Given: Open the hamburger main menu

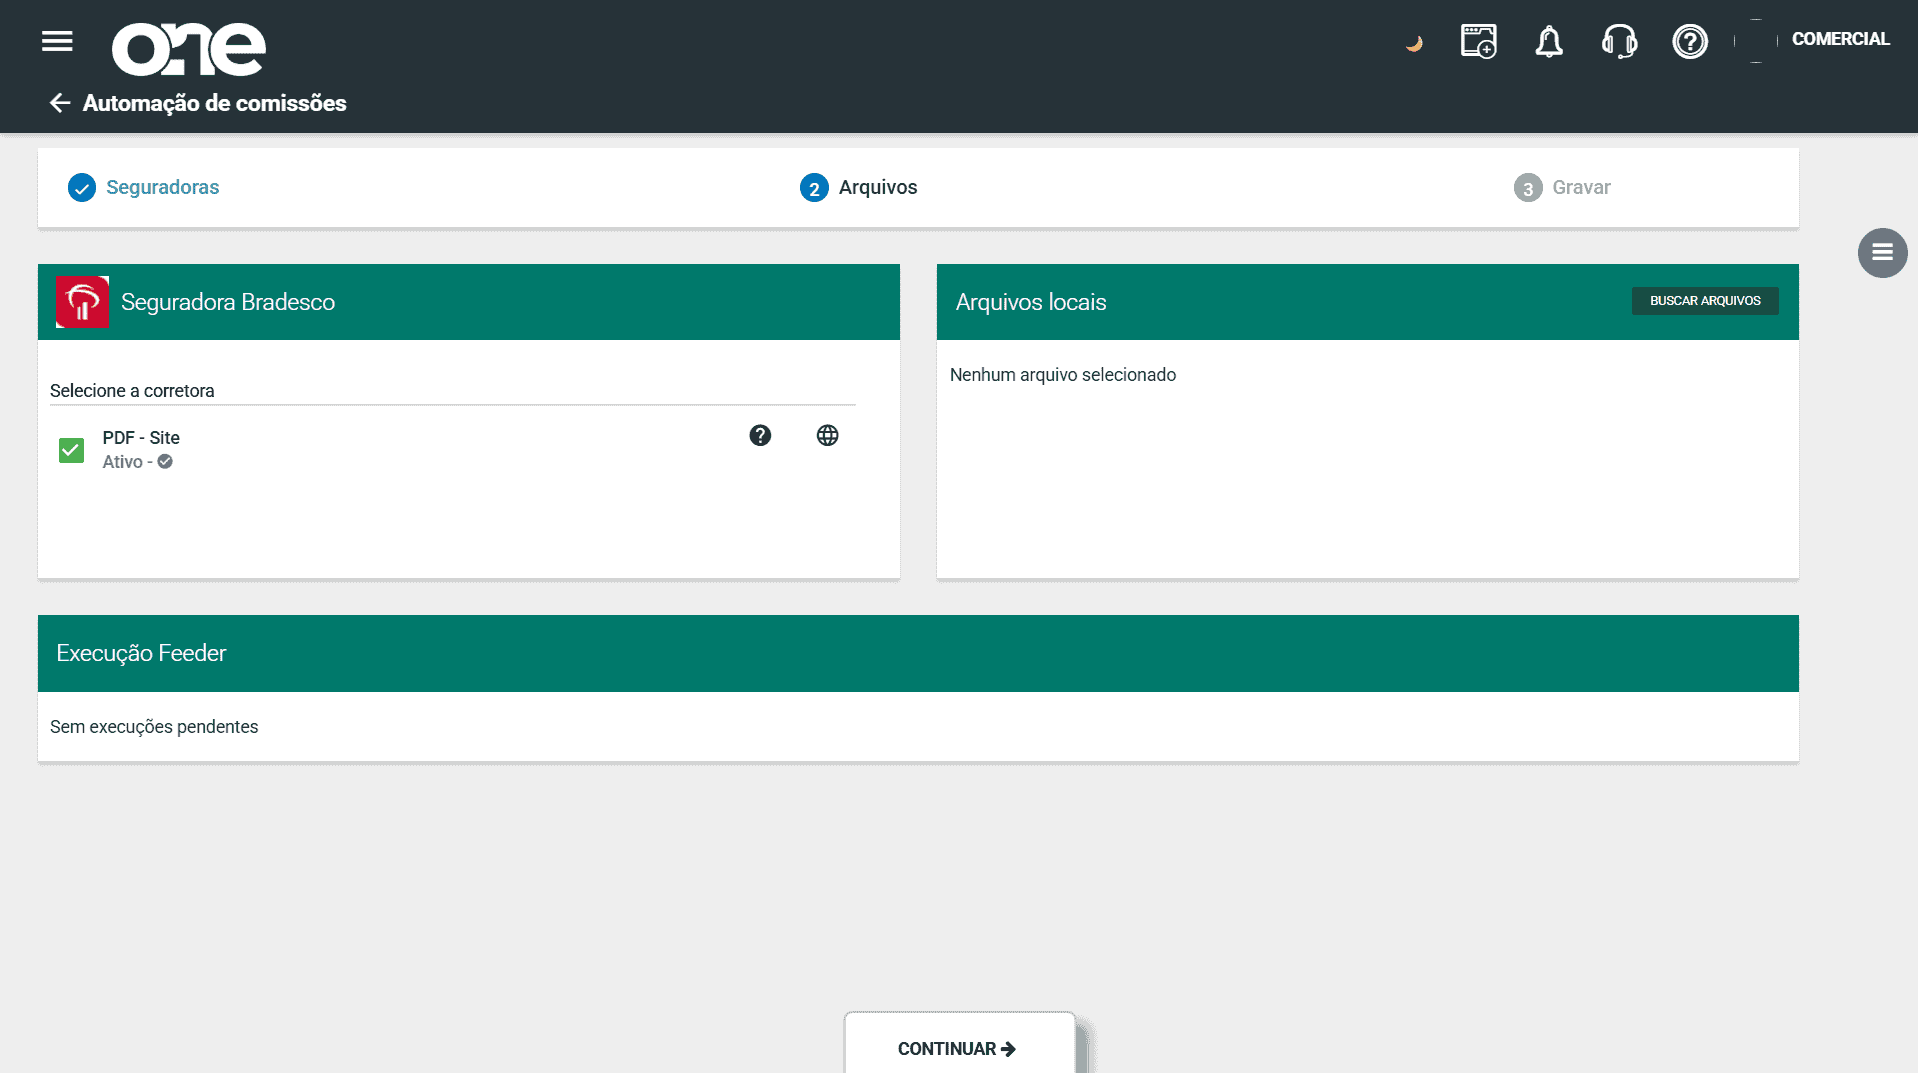Looking at the screenshot, I should [57, 41].
